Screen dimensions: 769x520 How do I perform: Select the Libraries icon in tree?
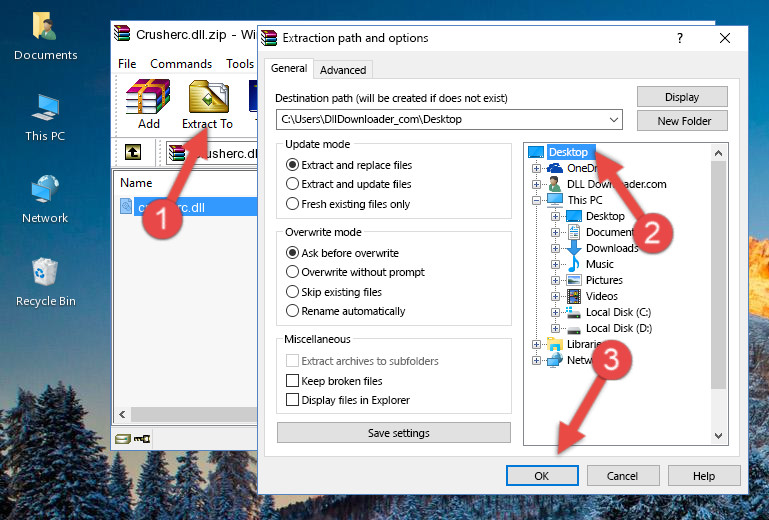click(555, 344)
